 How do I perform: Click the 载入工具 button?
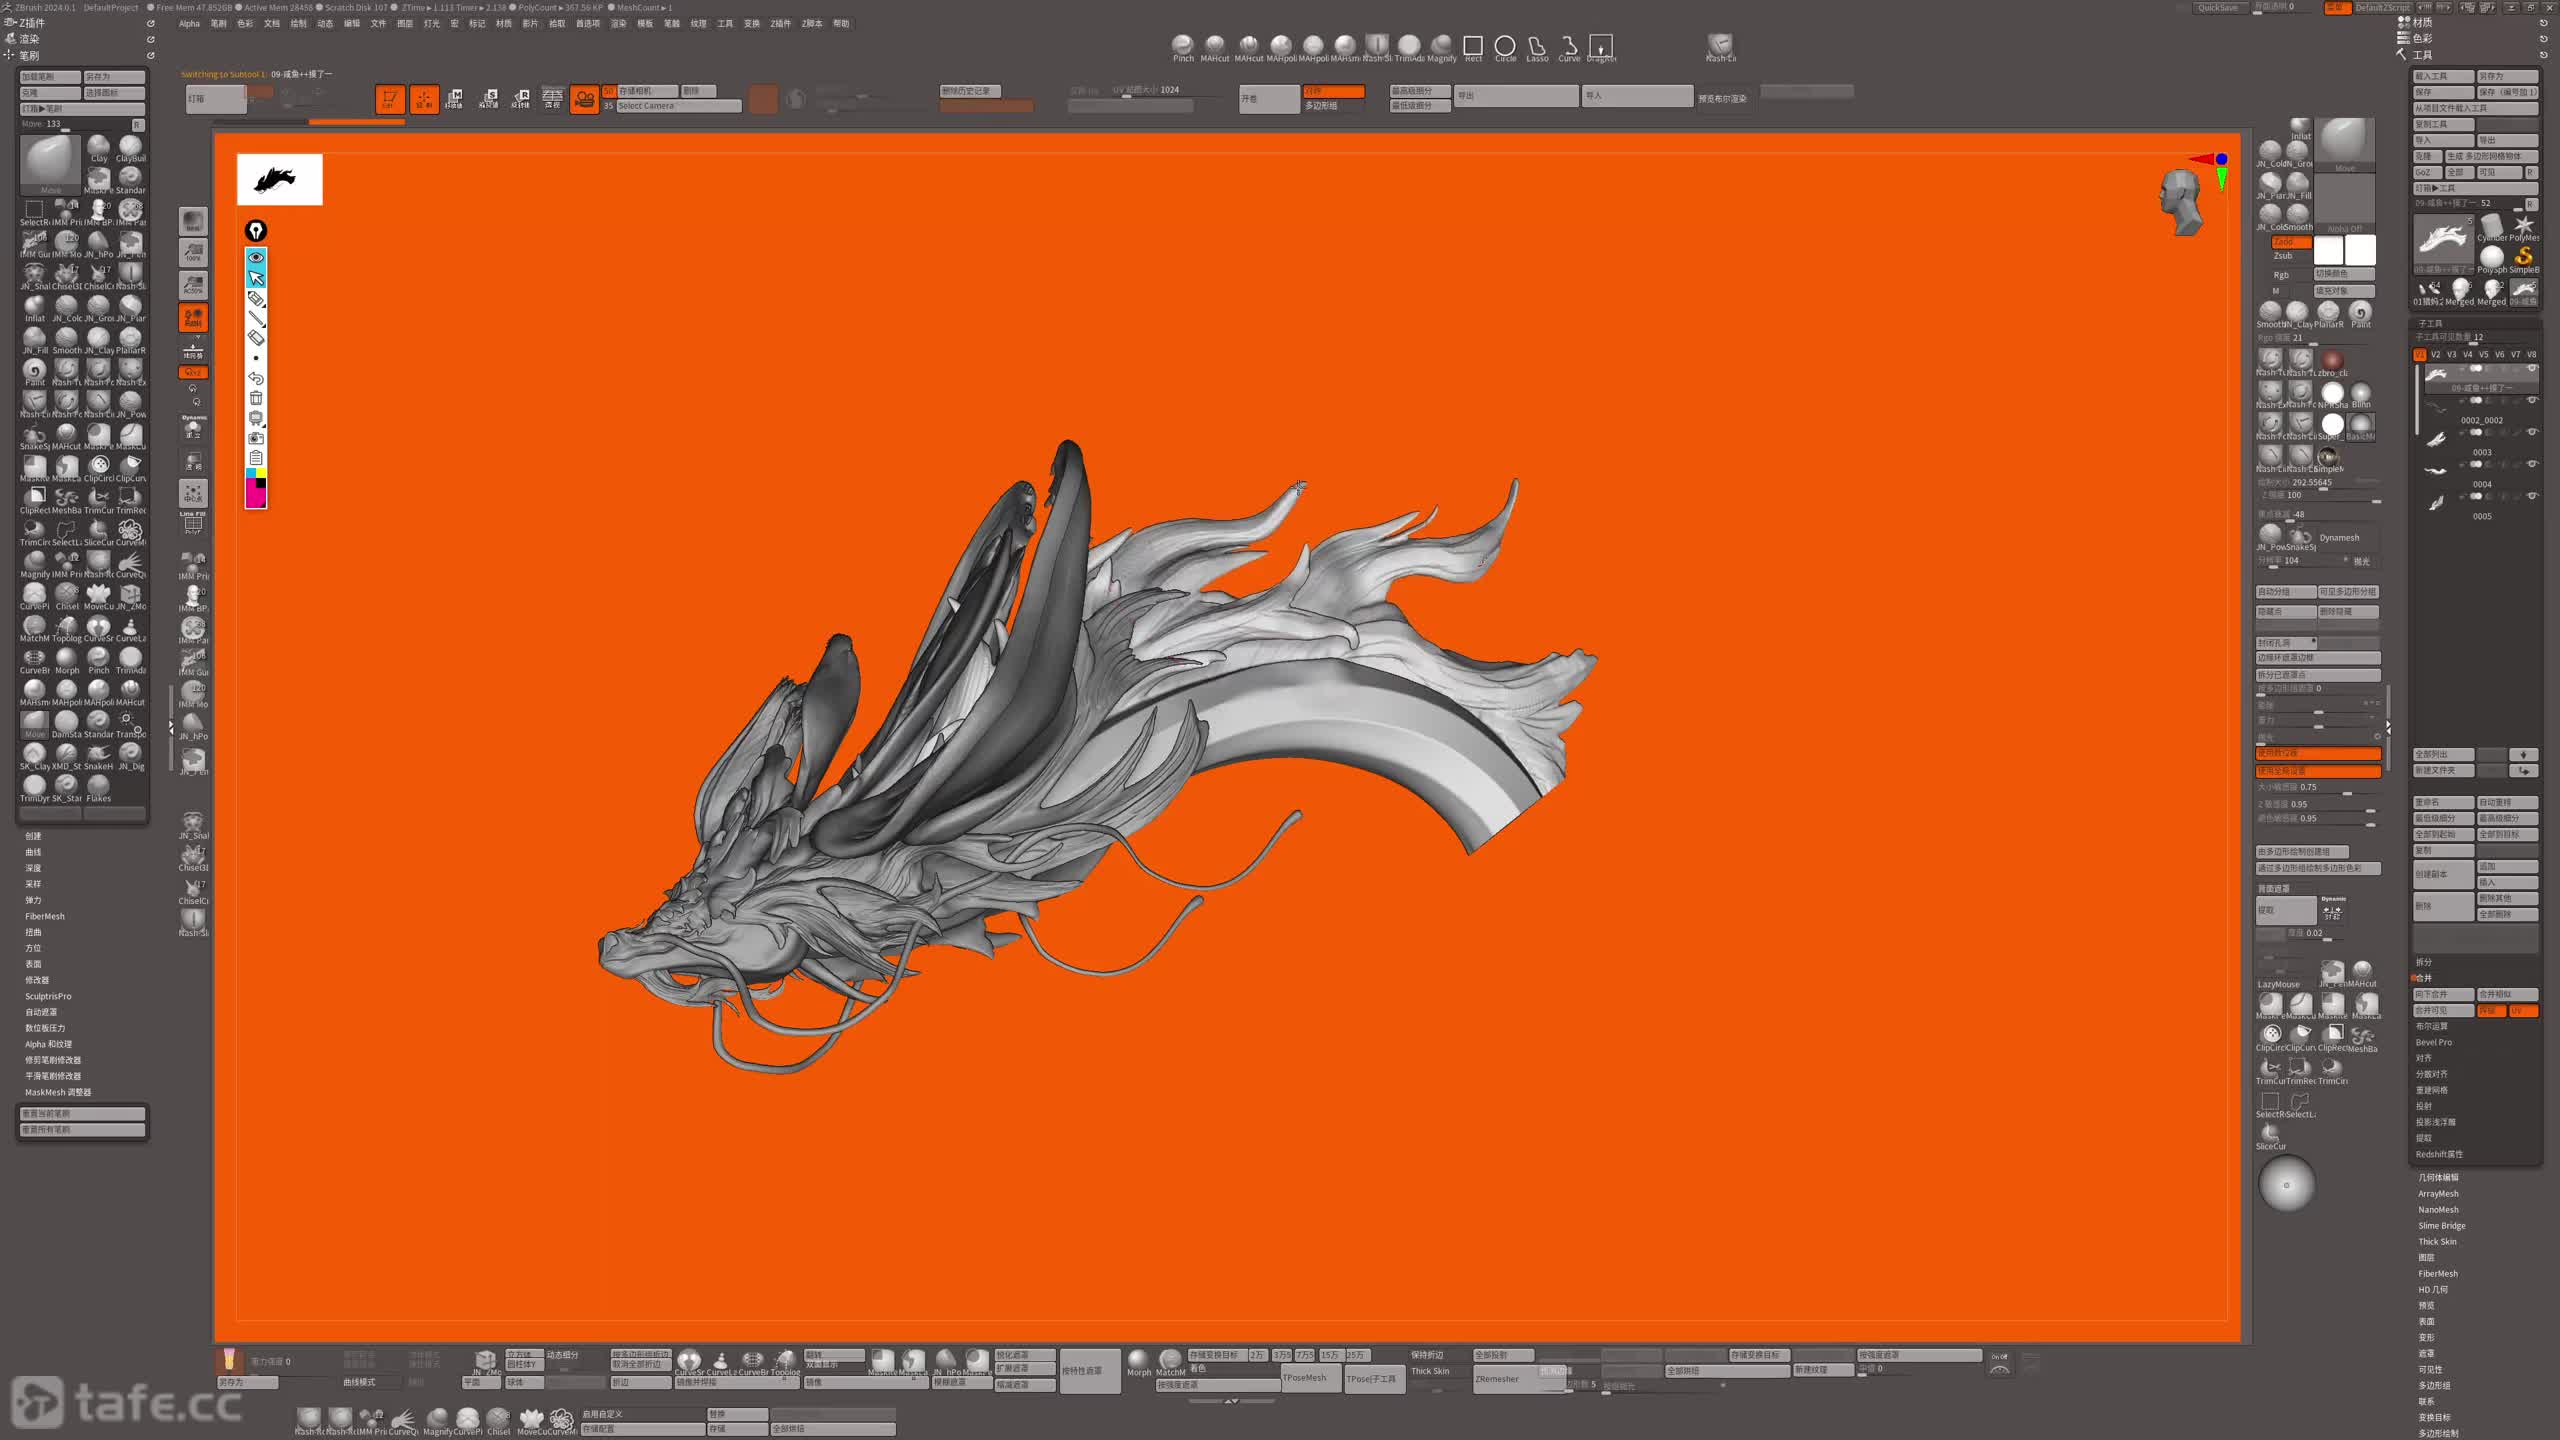(2443, 76)
